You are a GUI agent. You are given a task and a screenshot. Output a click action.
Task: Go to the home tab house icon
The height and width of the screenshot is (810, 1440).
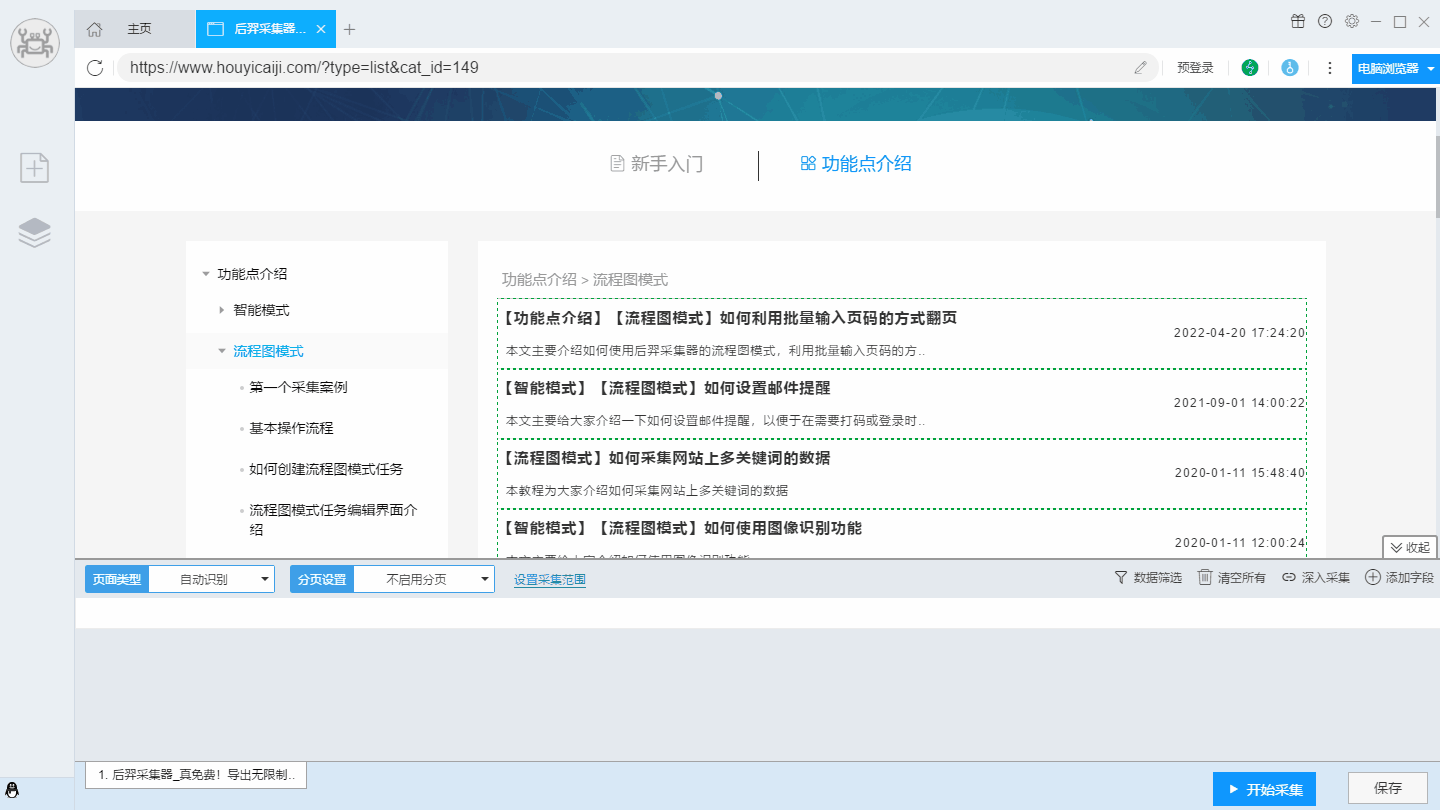(x=94, y=29)
